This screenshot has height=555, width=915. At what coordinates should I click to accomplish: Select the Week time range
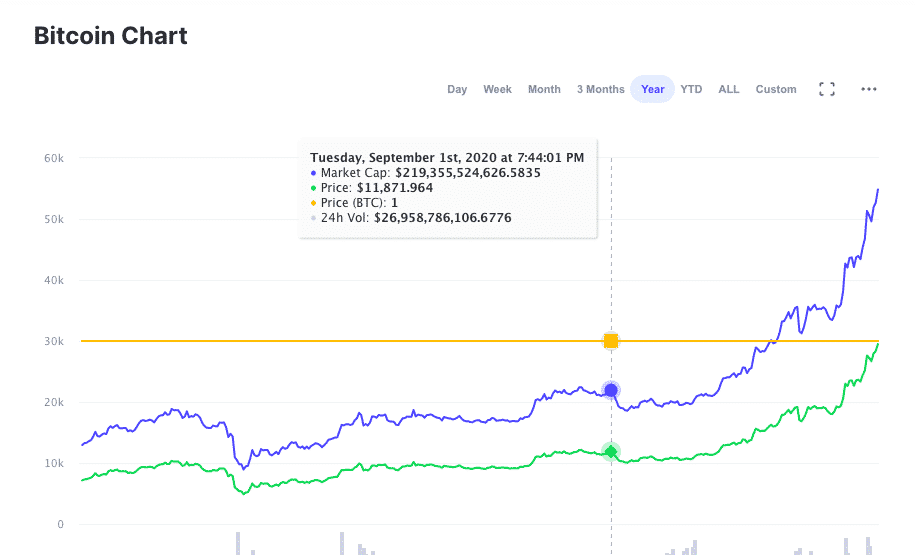[x=497, y=89]
